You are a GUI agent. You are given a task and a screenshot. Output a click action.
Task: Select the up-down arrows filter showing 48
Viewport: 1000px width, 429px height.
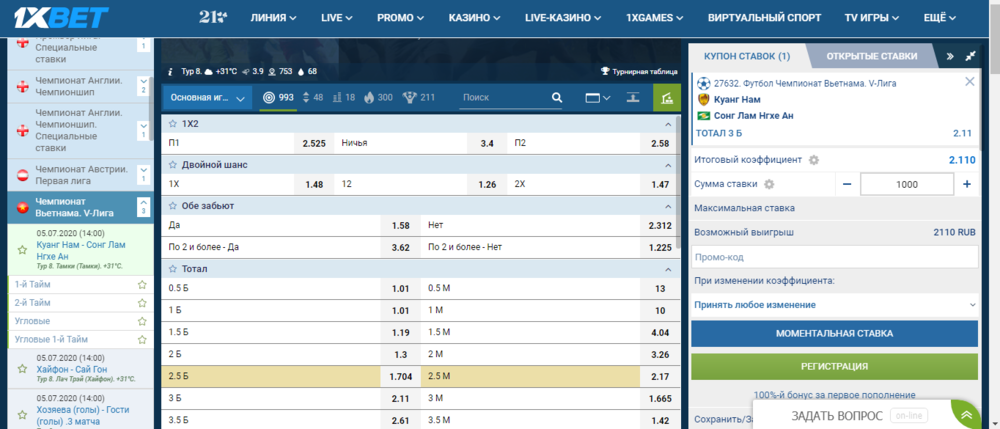pos(305,98)
